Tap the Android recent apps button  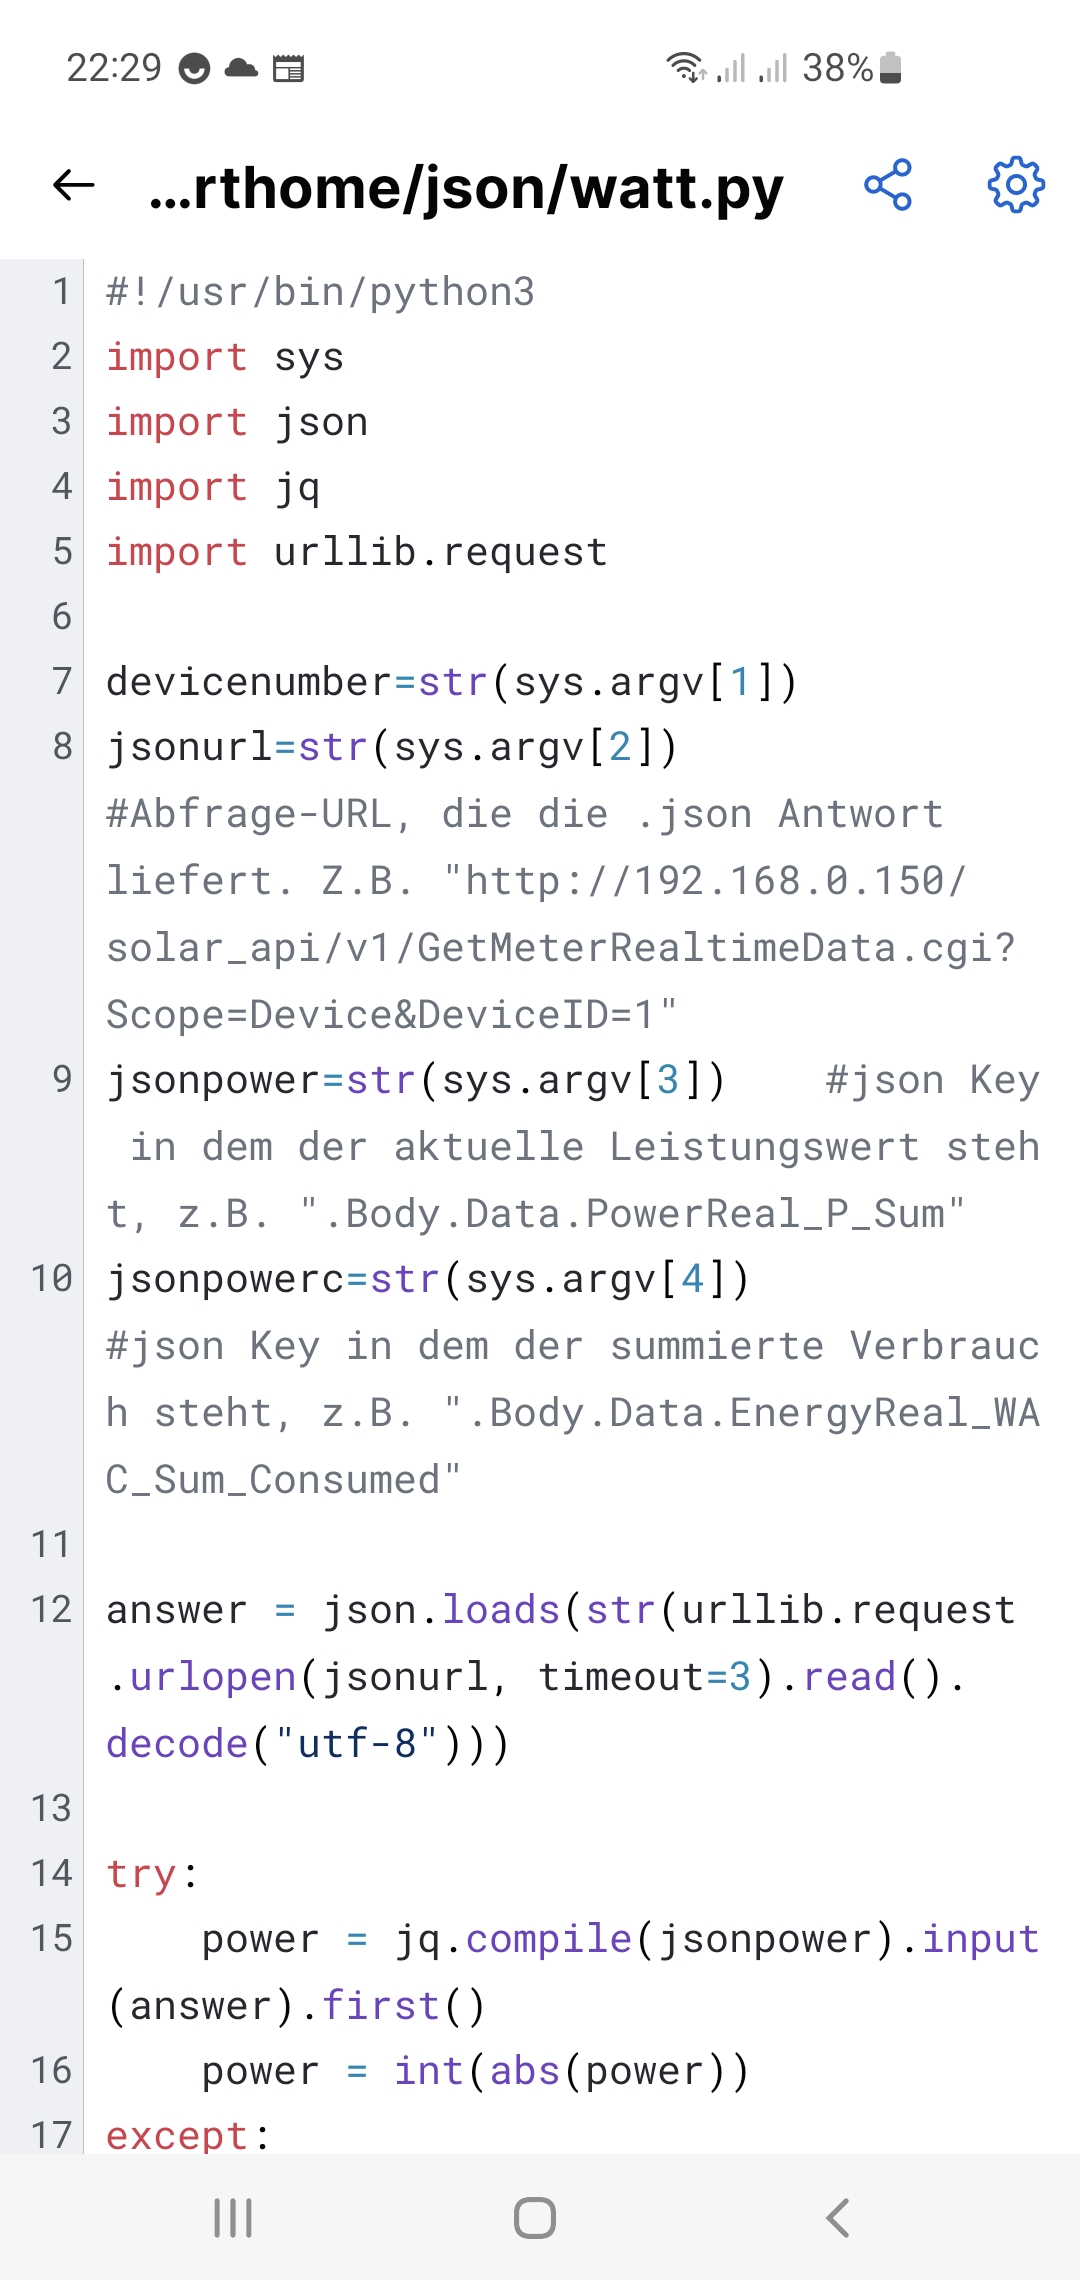click(233, 2217)
